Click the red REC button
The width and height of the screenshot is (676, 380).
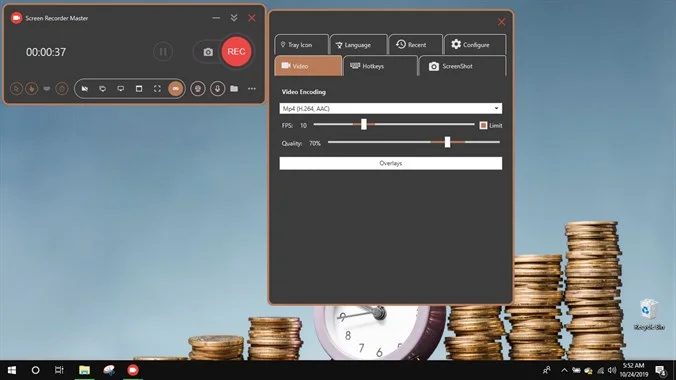(x=236, y=52)
